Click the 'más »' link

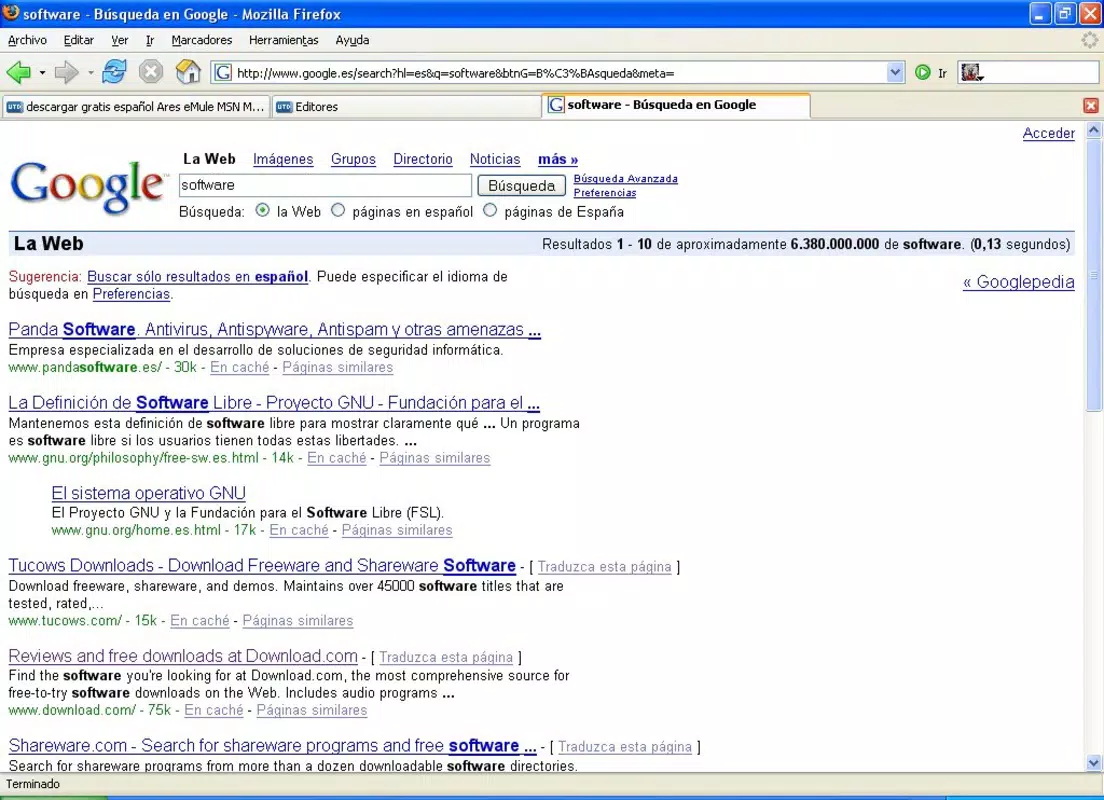tap(558, 159)
